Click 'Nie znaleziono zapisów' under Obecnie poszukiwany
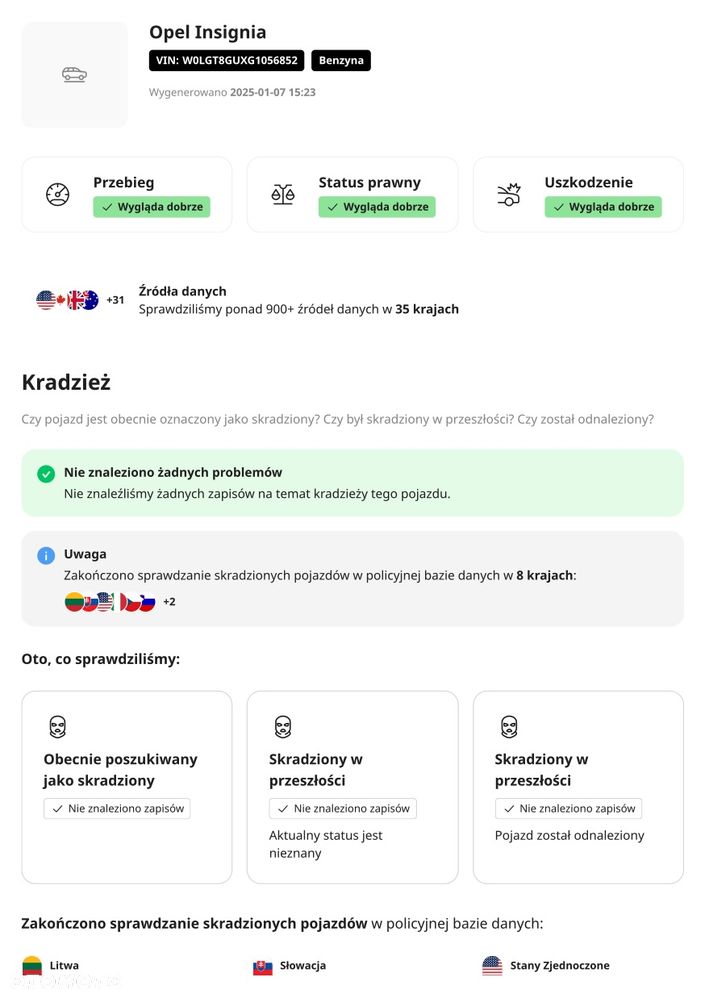This screenshot has height=999, width=705. pos(117,809)
